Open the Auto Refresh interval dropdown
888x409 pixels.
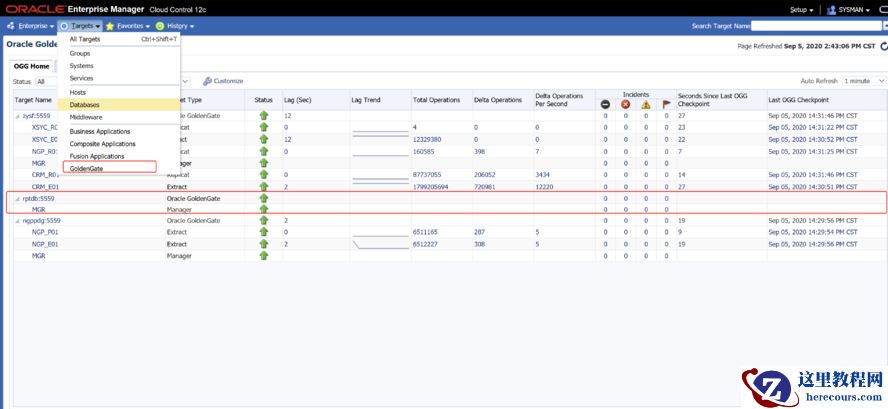pos(860,81)
